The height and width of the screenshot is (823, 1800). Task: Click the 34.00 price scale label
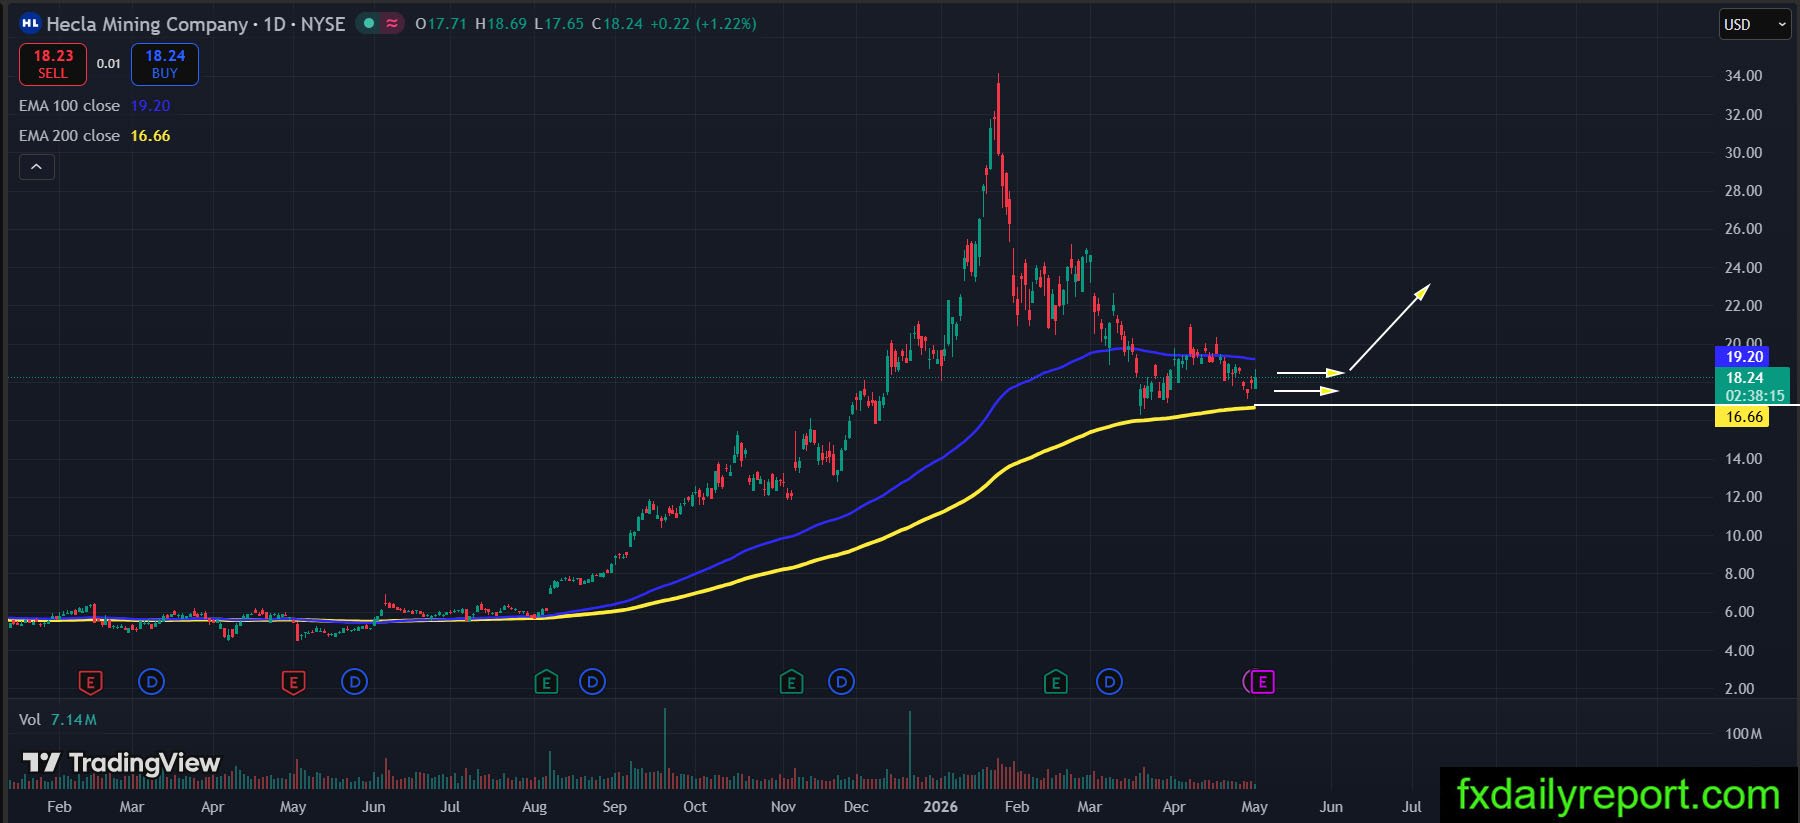click(1743, 76)
